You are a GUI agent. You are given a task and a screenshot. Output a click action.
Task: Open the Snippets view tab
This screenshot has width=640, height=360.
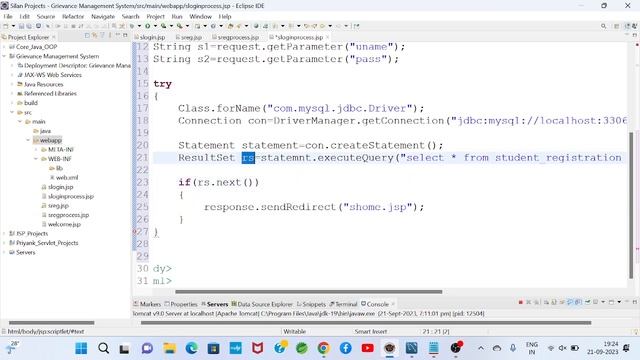click(x=311, y=304)
